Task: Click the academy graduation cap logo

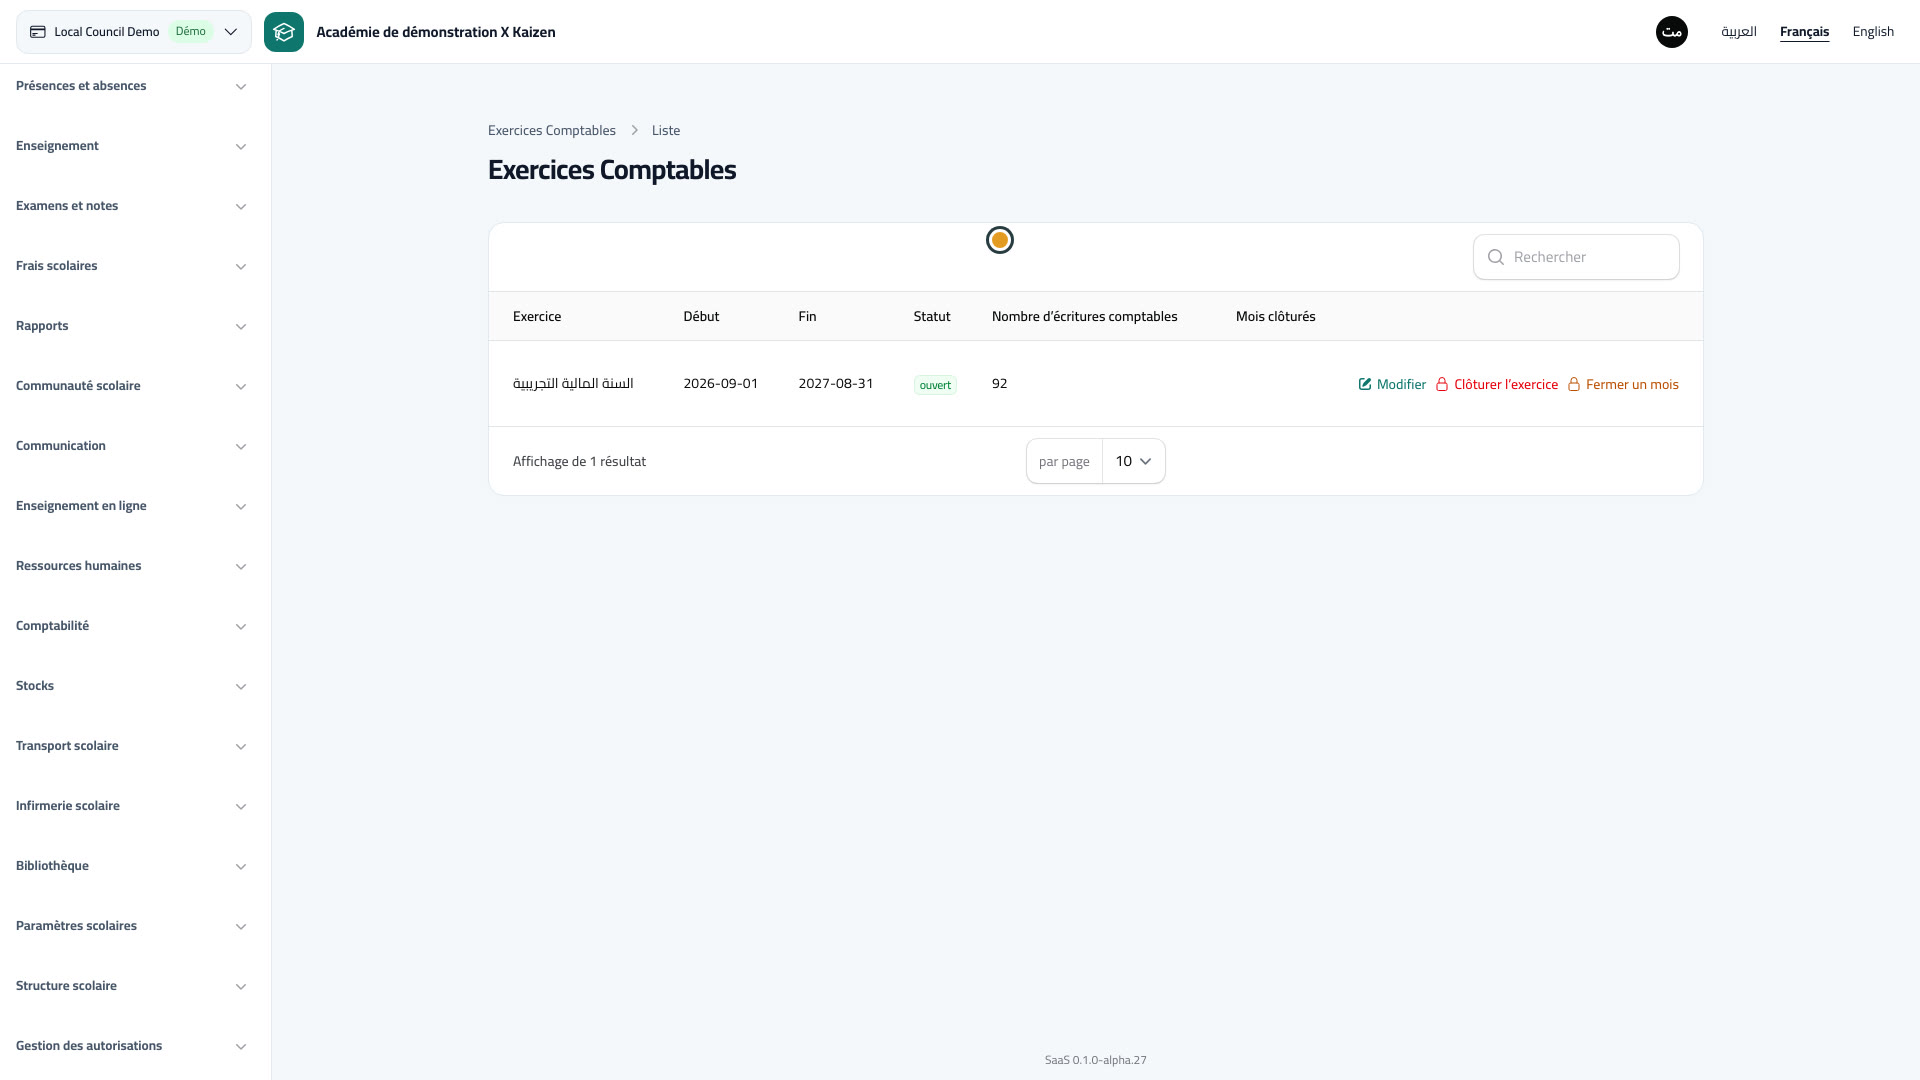Action: 284,32
